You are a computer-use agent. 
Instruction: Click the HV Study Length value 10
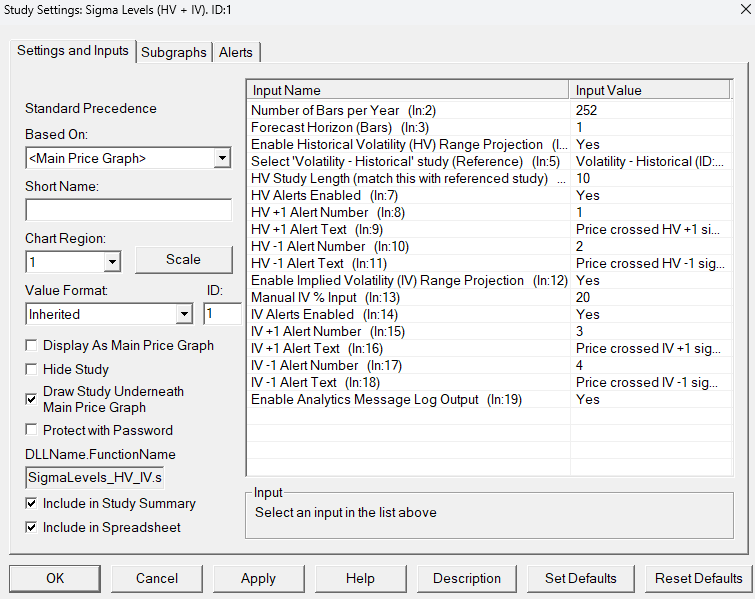pos(583,179)
